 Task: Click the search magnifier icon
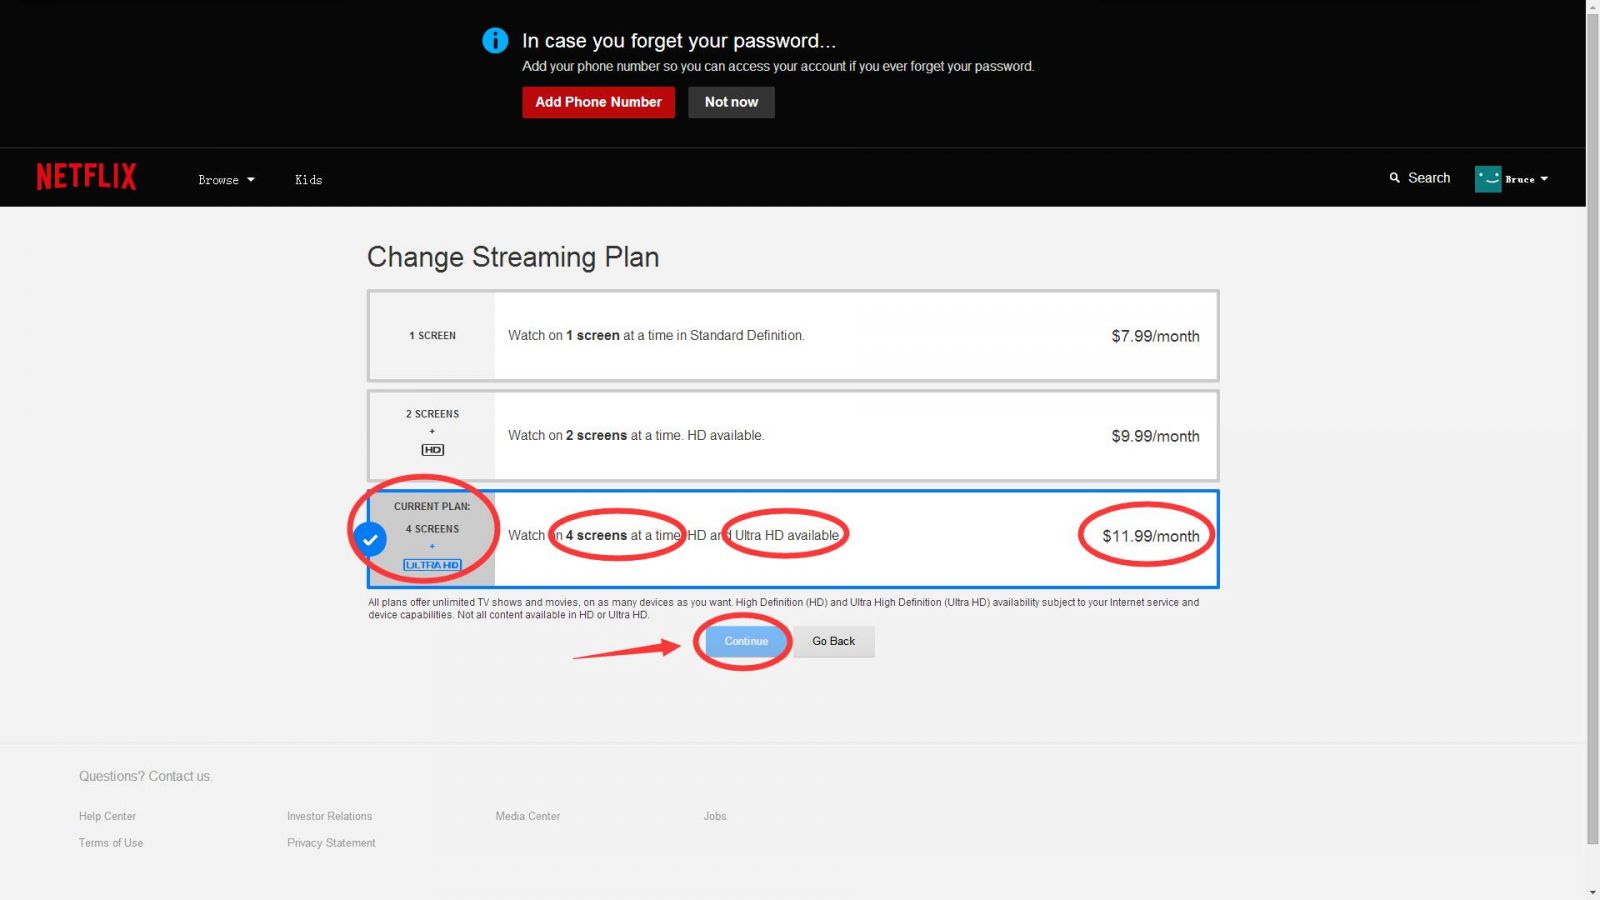(1394, 178)
